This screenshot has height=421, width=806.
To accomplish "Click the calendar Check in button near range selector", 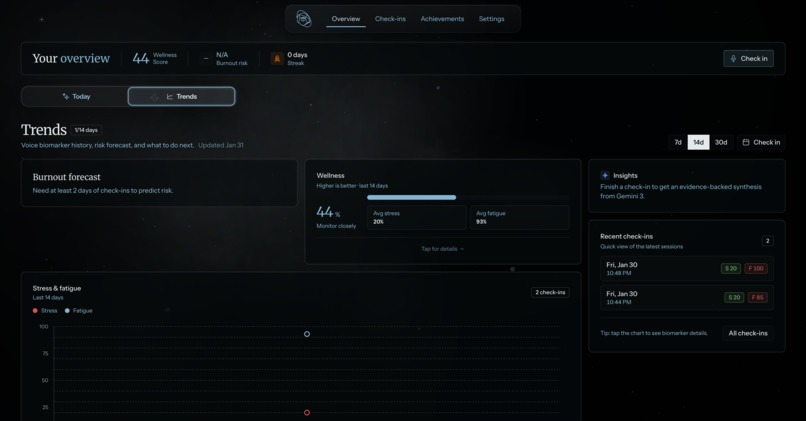I will [x=761, y=142].
